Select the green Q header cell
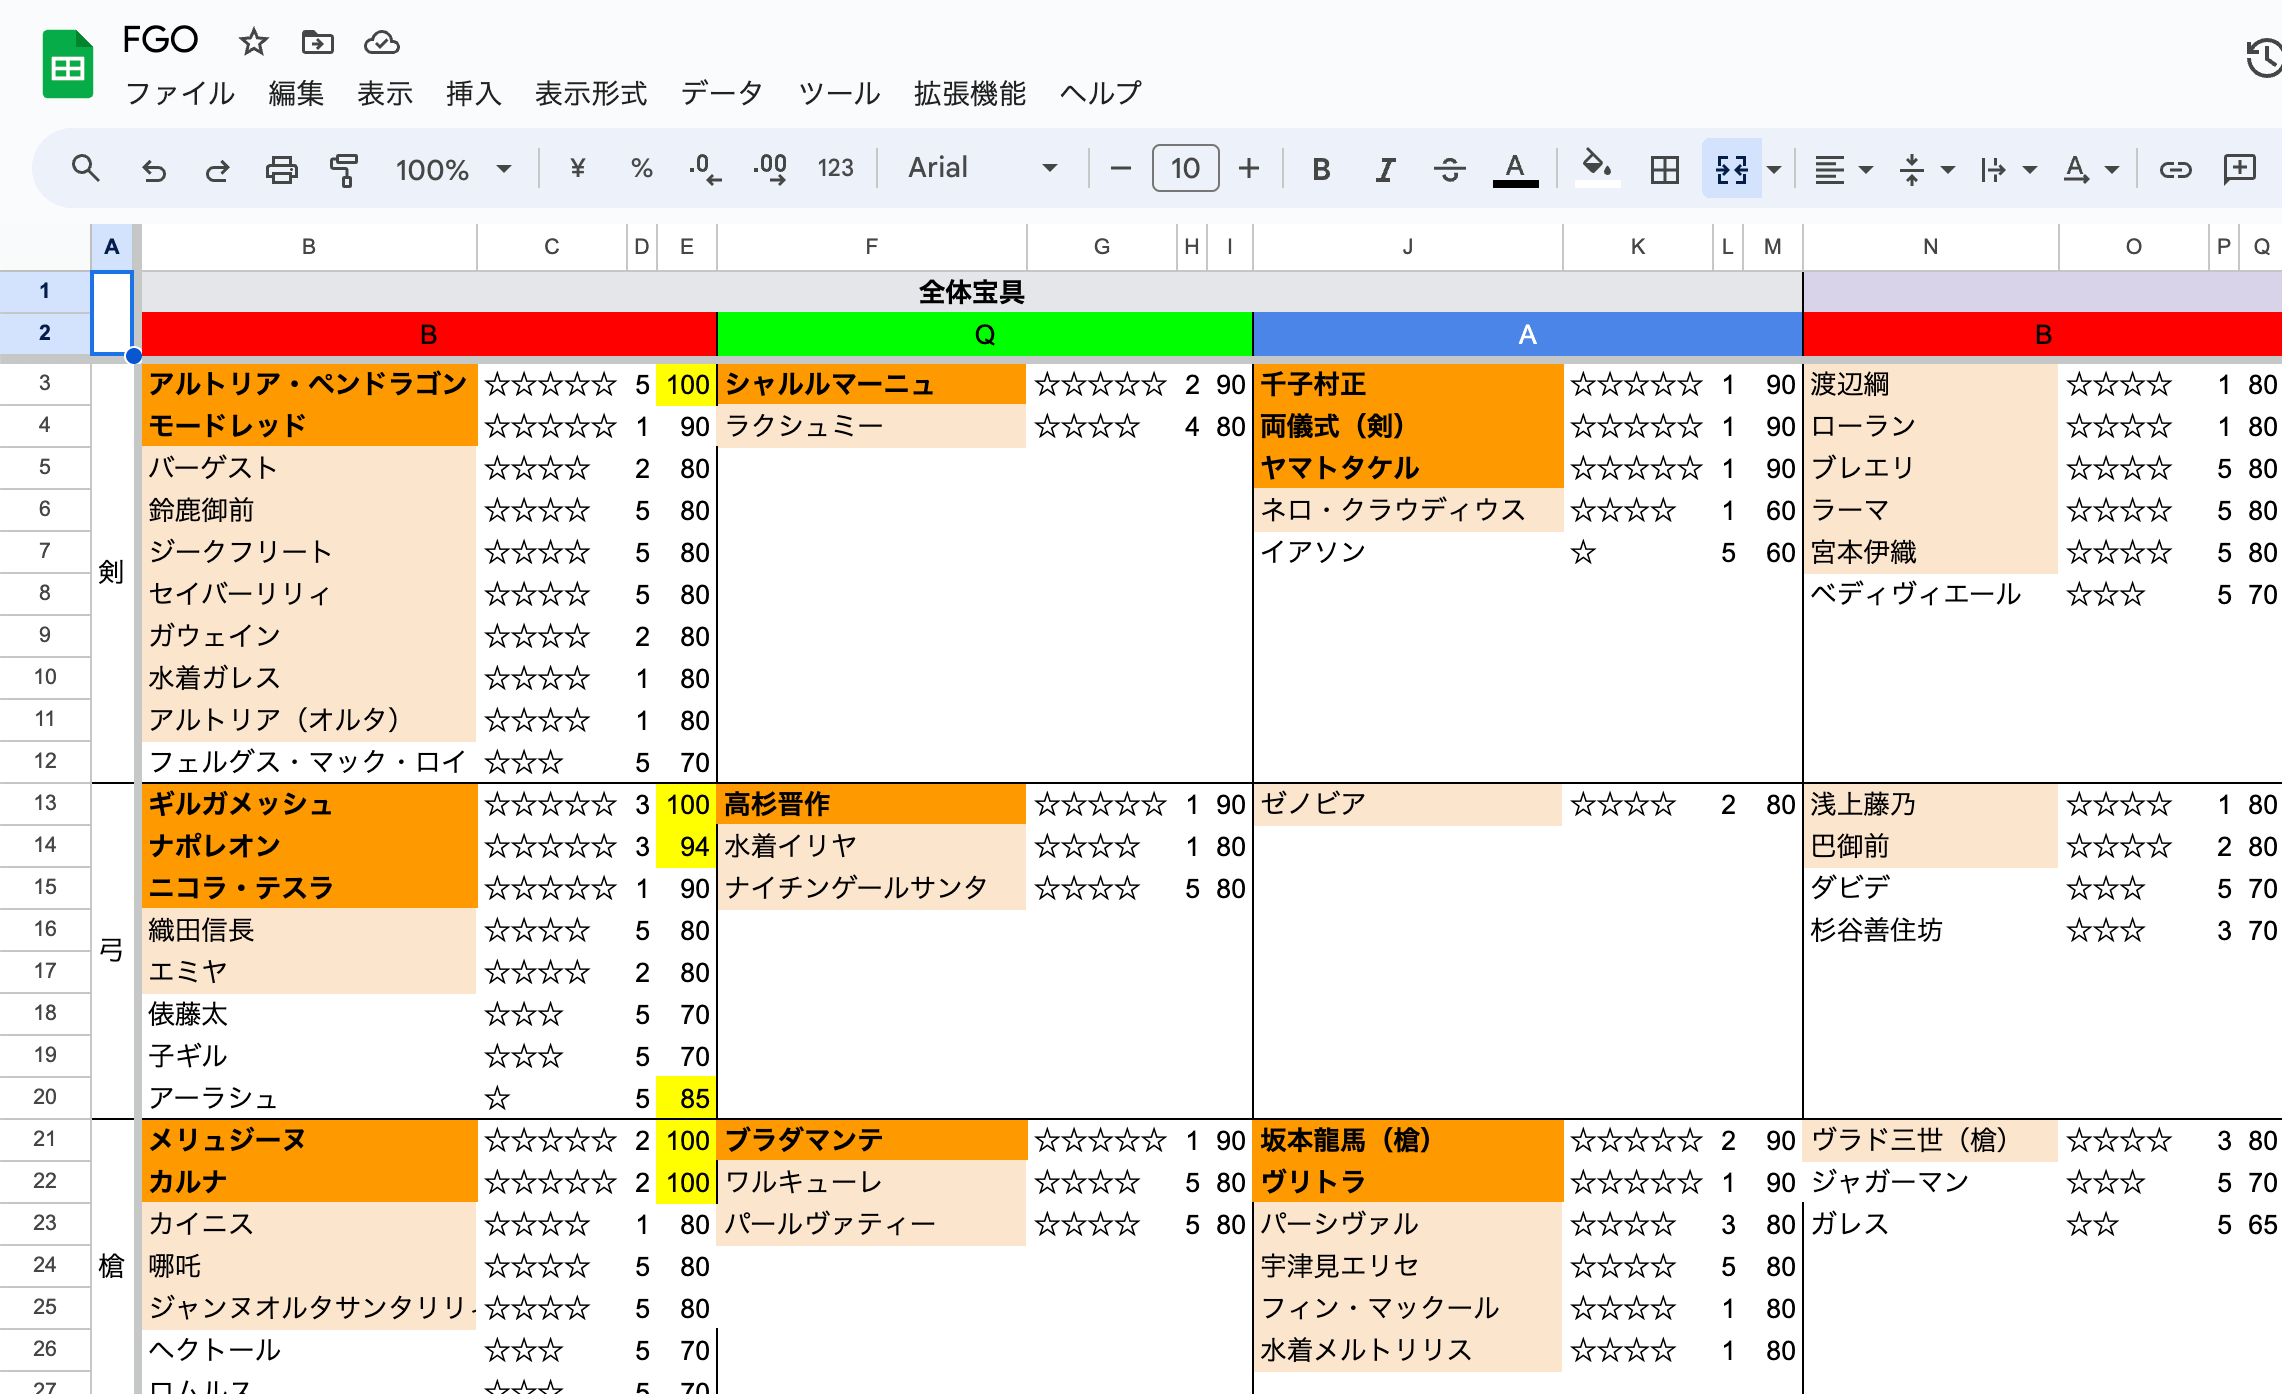This screenshot has width=2282, height=1394. (x=985, y=334)
